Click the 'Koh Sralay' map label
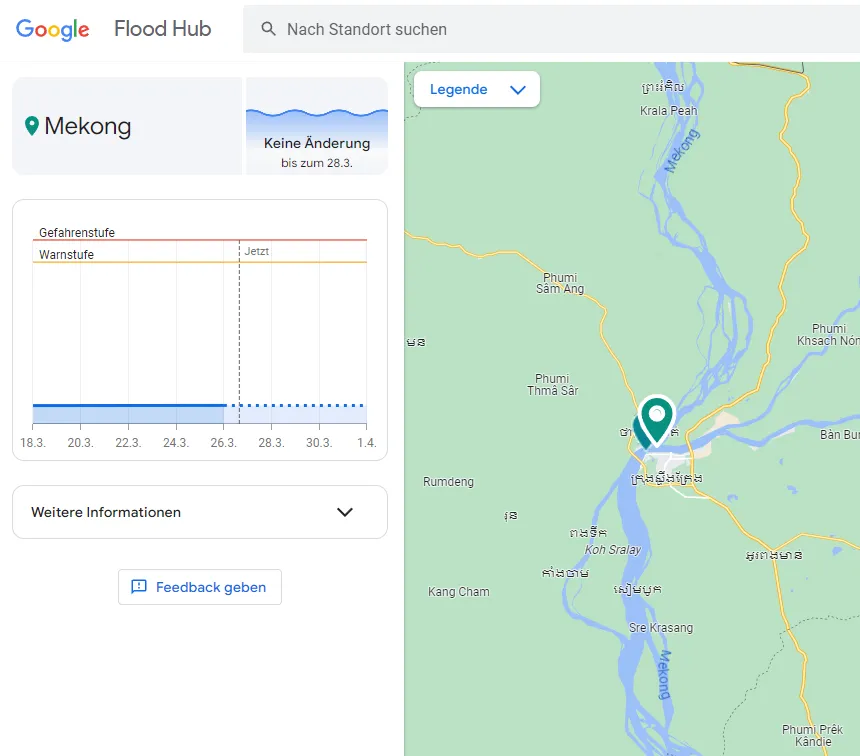The height and width of the screenshot is (756, 860). point(613,550)
